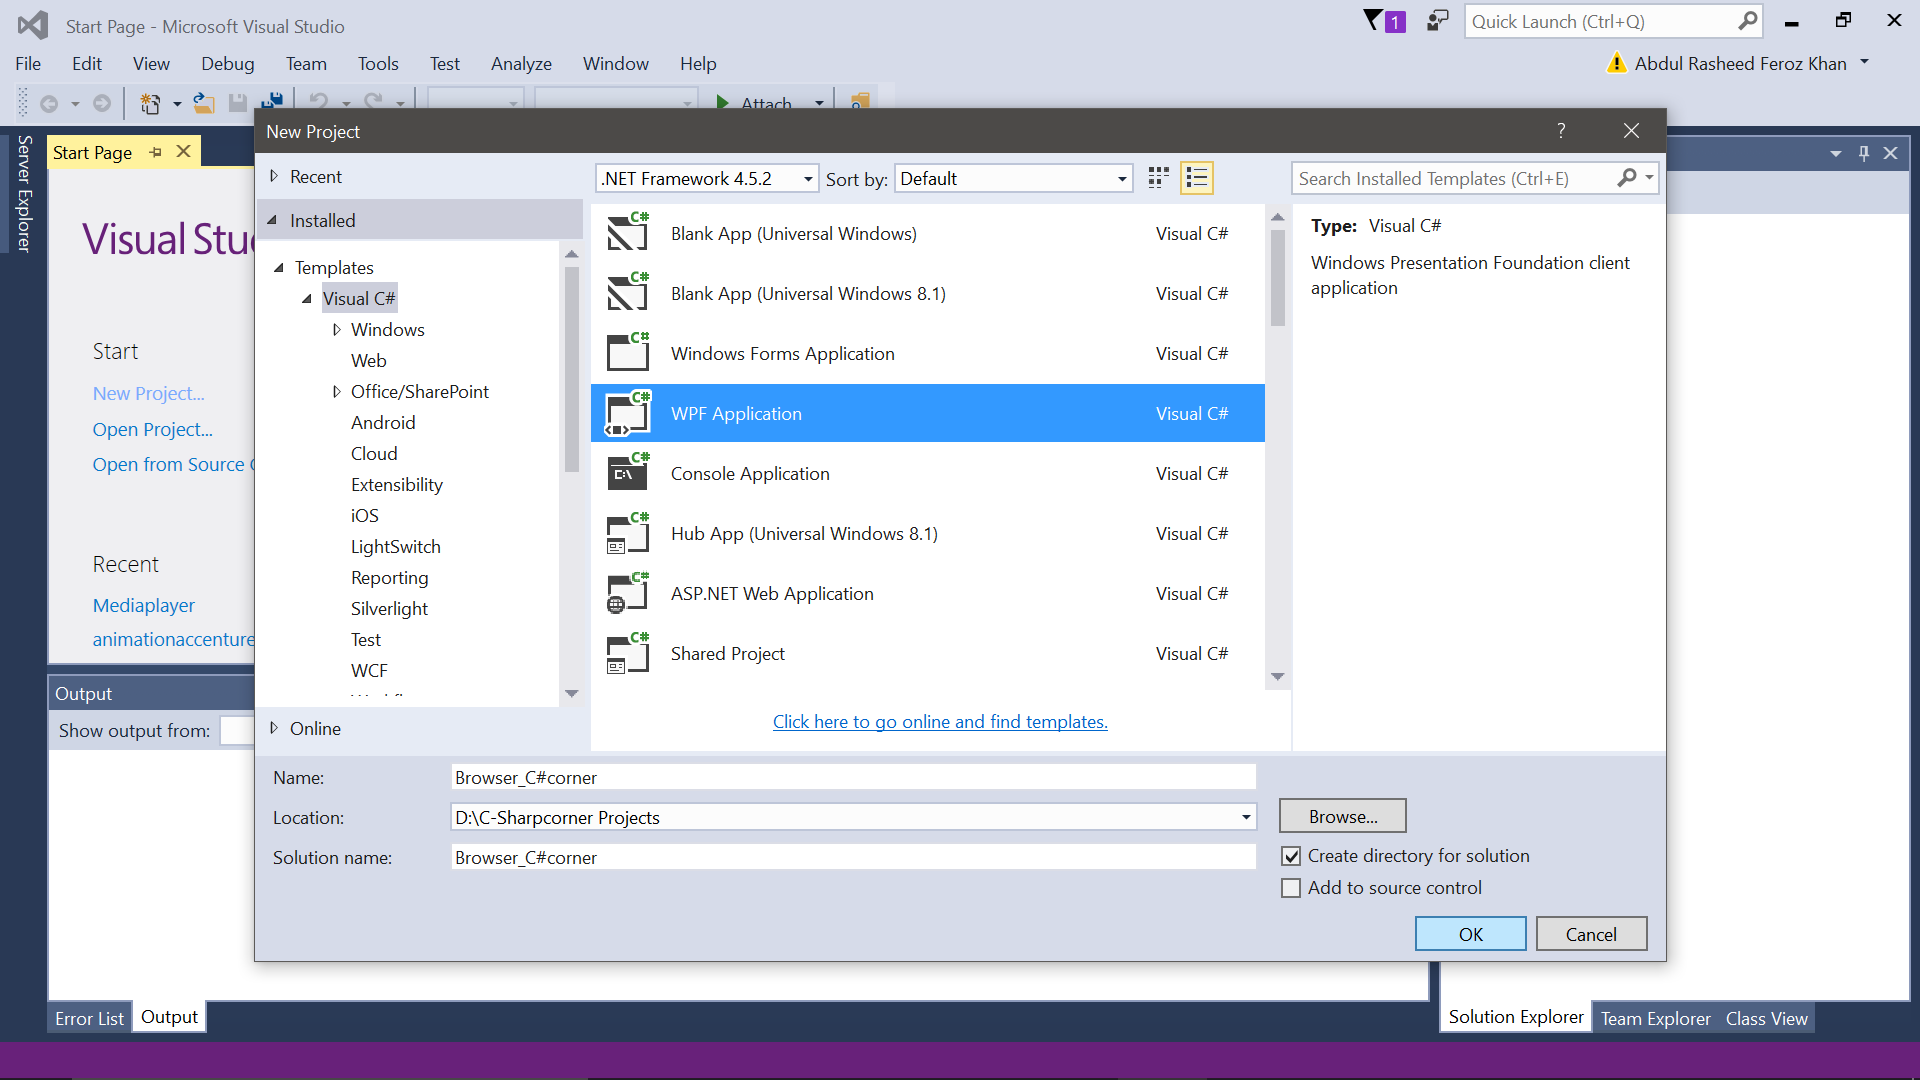The width and height of the screenshot is (1920, 1080).
Task: Click the Visual Studio logo icon
Action: (33, 25)
